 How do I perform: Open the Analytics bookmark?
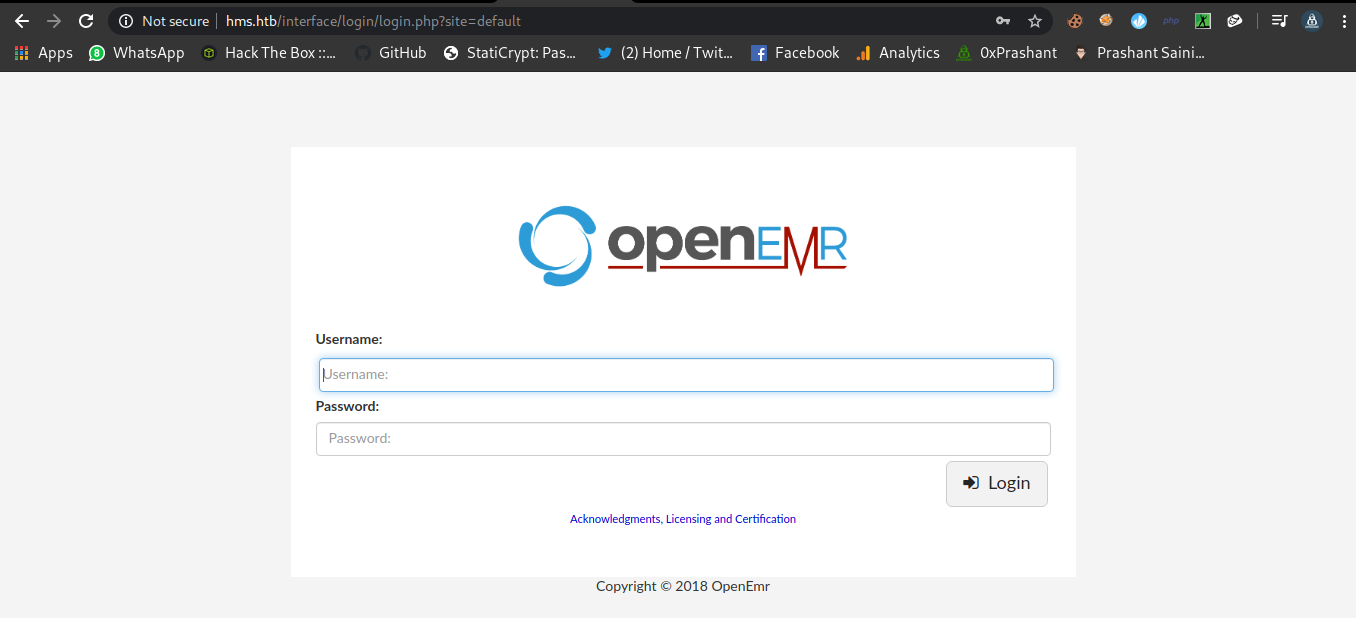(x=898, y=53)
